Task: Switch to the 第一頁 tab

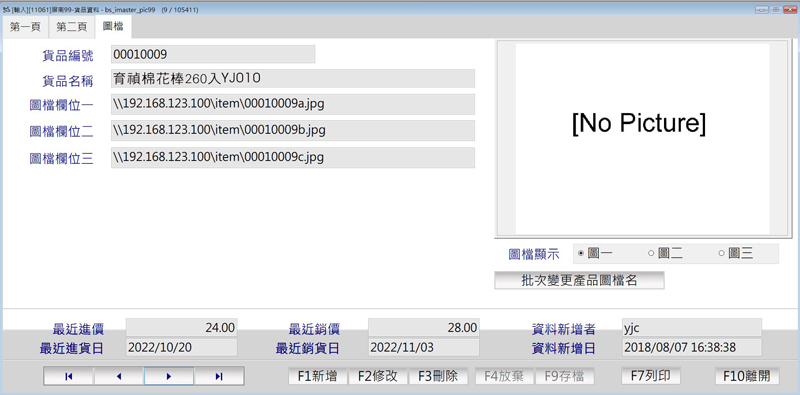Action: 26,28
